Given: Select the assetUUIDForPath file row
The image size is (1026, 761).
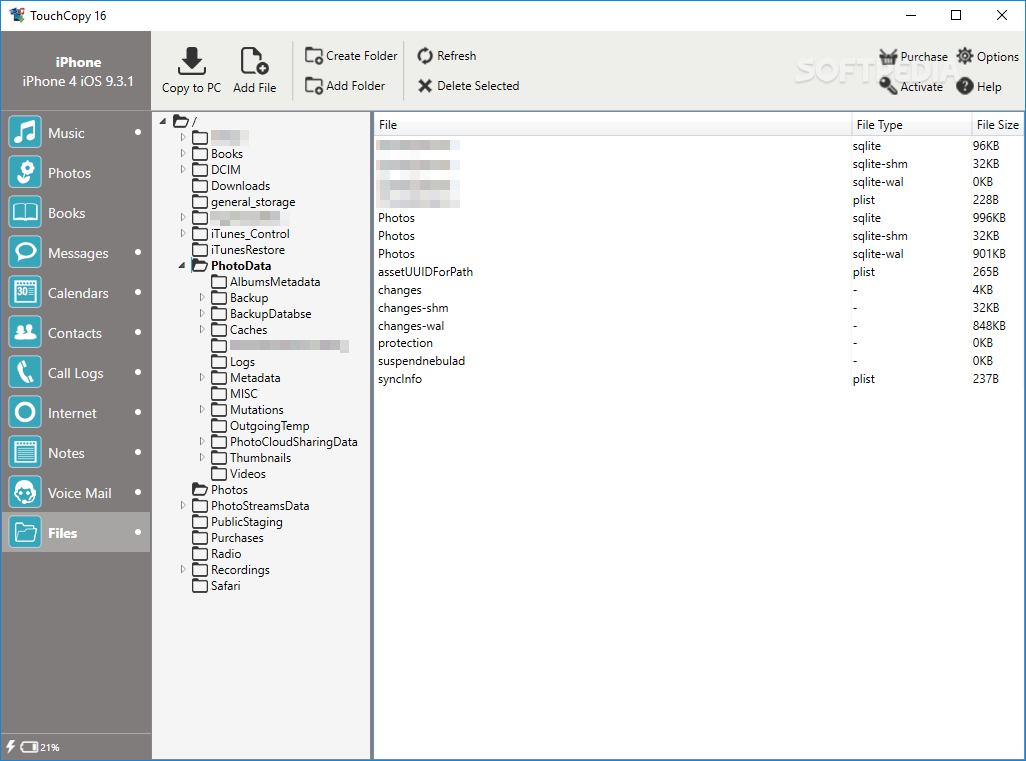Looking at the screenshot, I should [698, 272].
